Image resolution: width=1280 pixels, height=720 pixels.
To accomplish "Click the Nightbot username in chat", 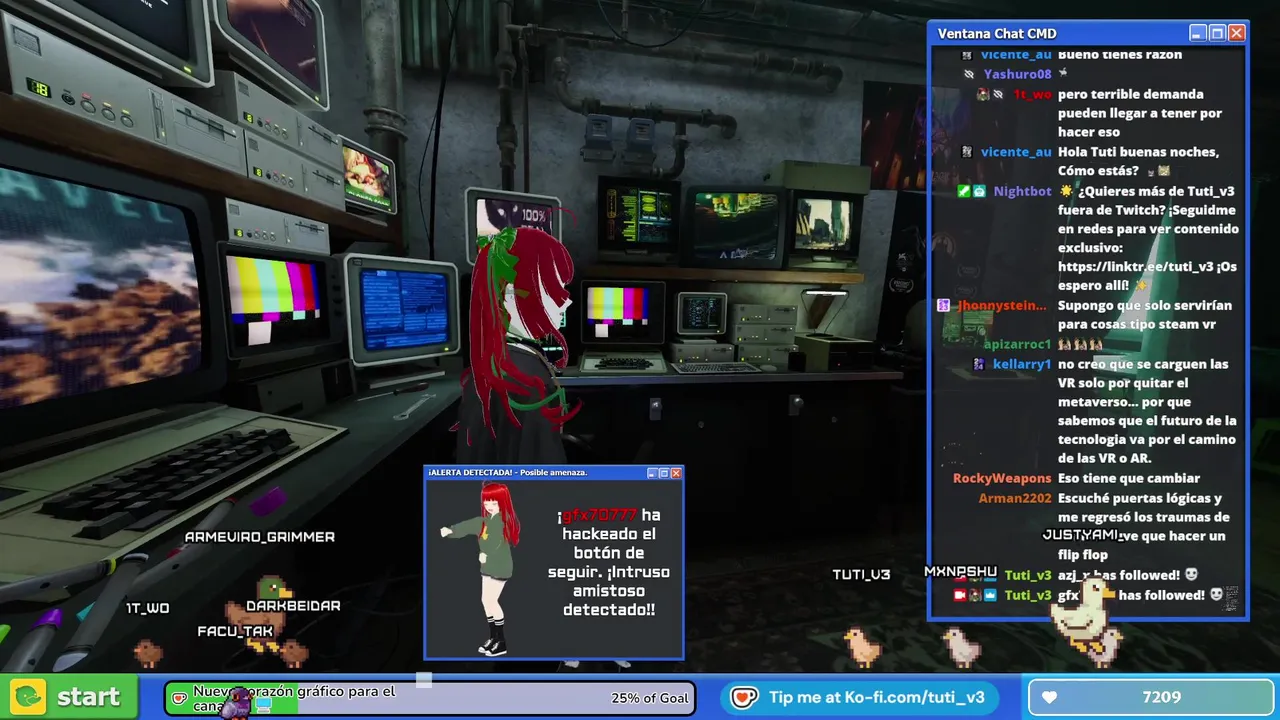I will coord(1022,191).
